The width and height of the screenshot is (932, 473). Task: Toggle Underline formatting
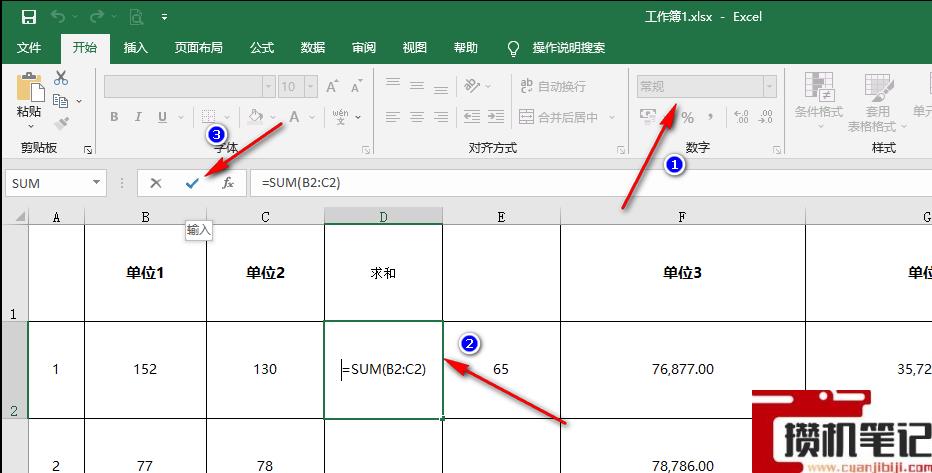point(162,117)
